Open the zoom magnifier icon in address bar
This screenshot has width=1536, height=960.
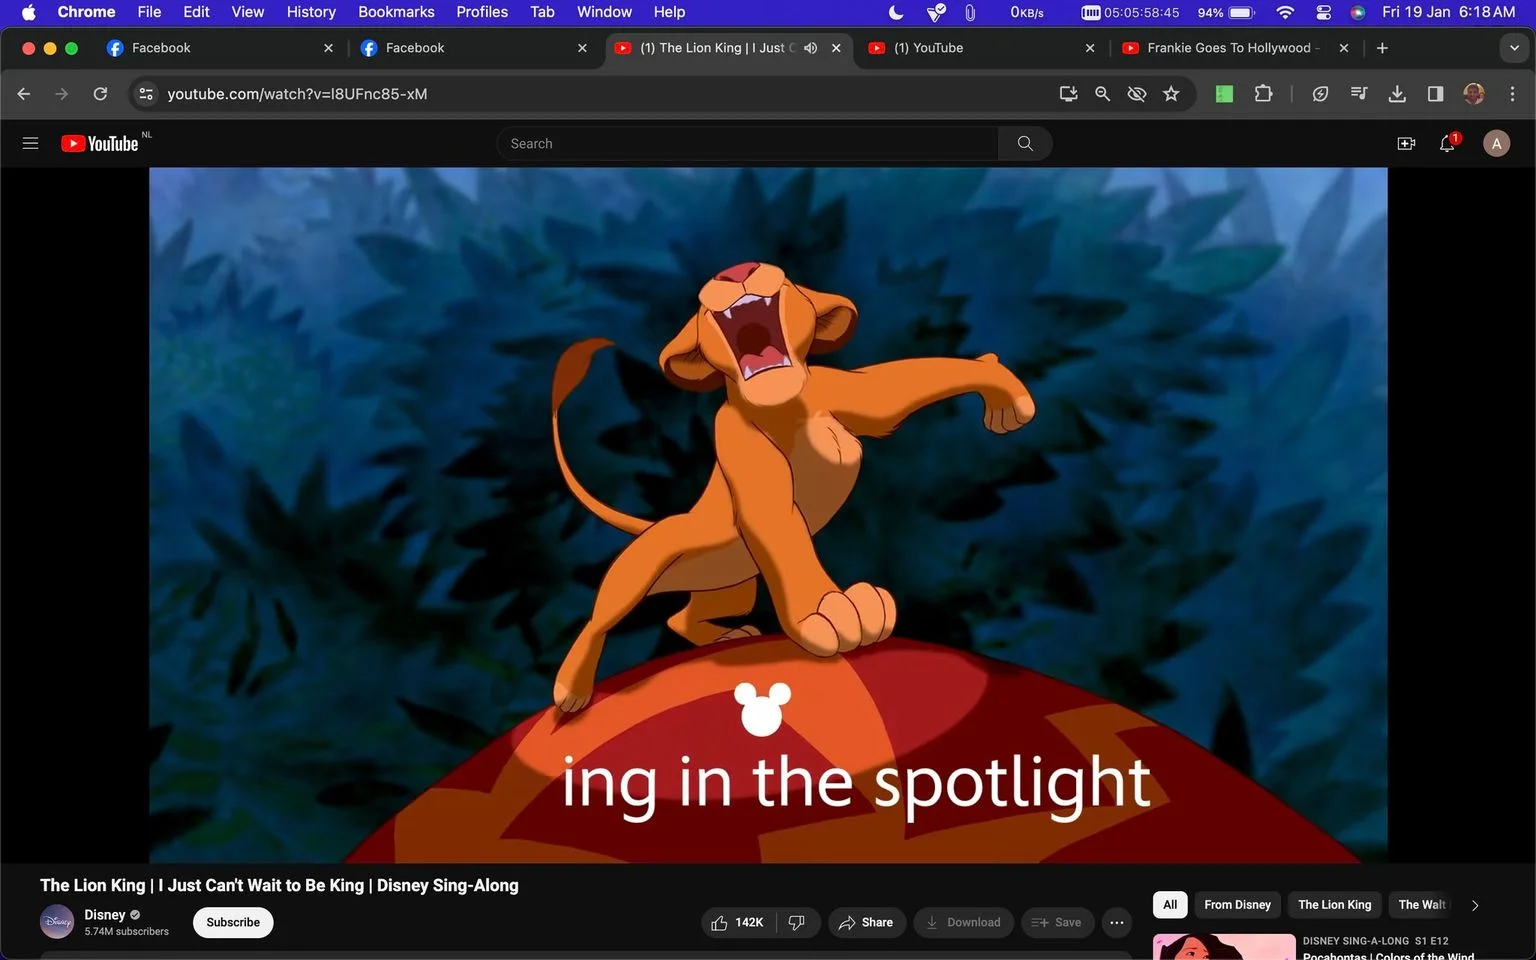(1102, 93)
